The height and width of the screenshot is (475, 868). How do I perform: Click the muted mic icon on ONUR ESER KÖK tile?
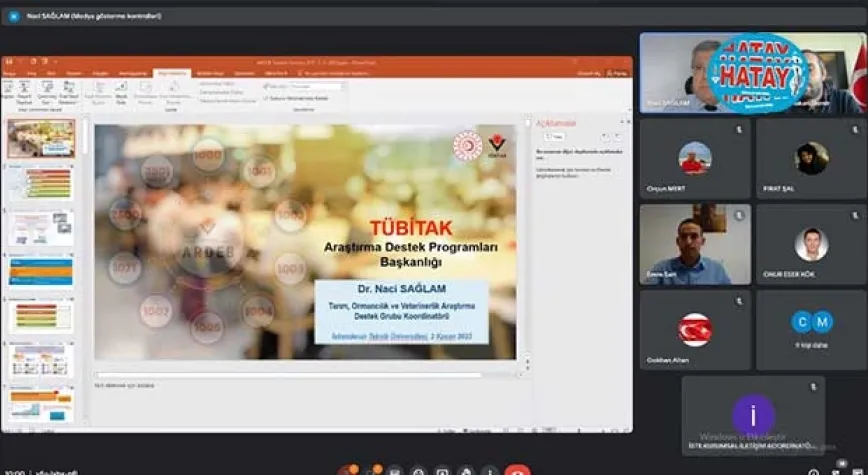[x=855, y=215]
